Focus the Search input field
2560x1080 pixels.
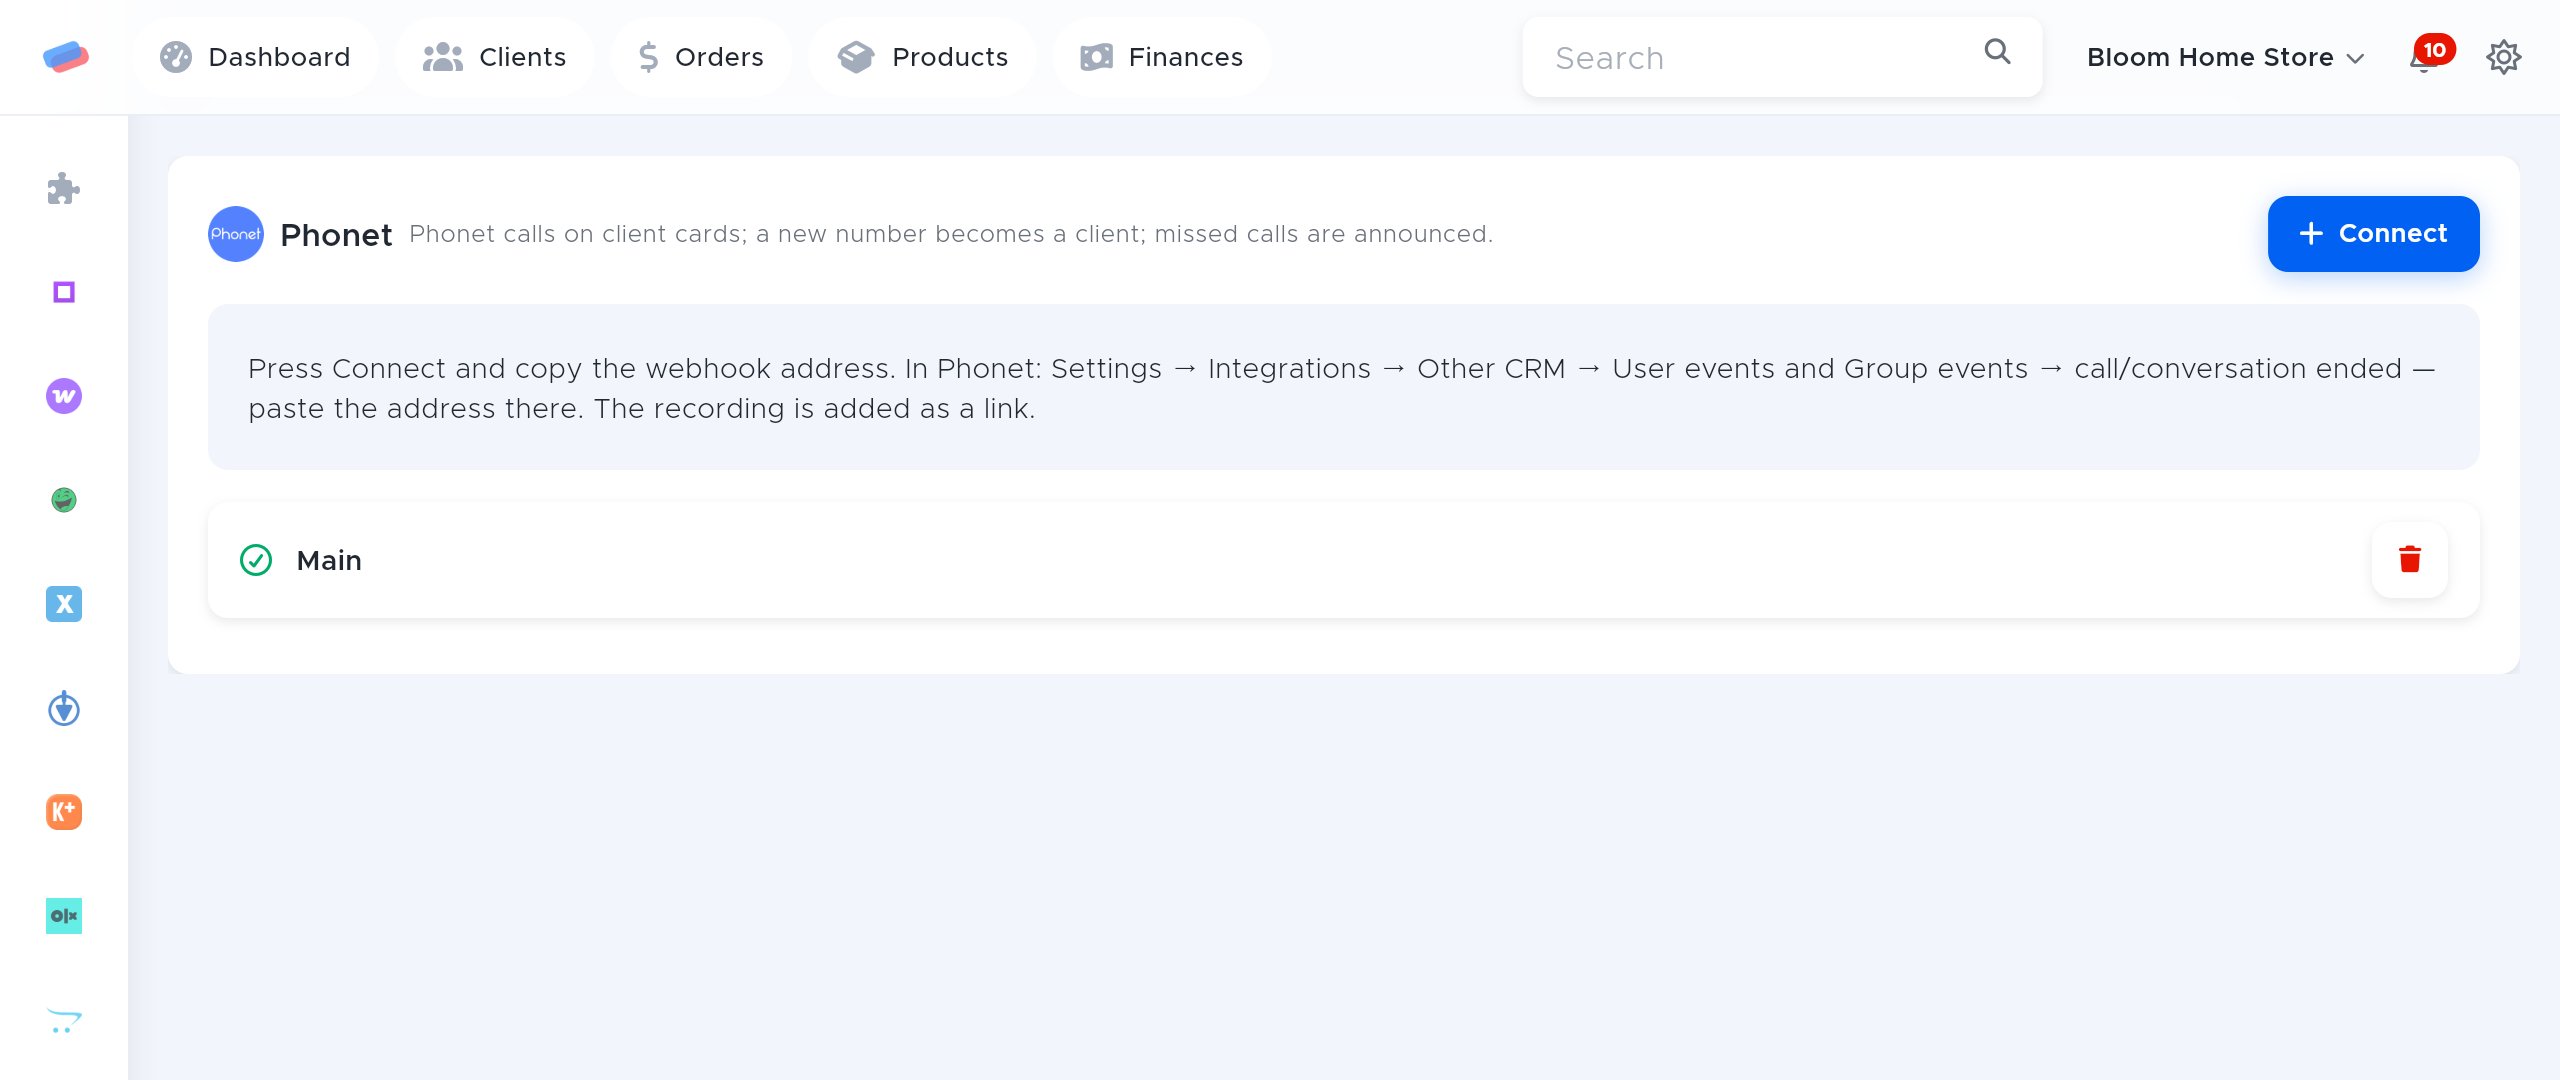click(x=1782, y=57)
